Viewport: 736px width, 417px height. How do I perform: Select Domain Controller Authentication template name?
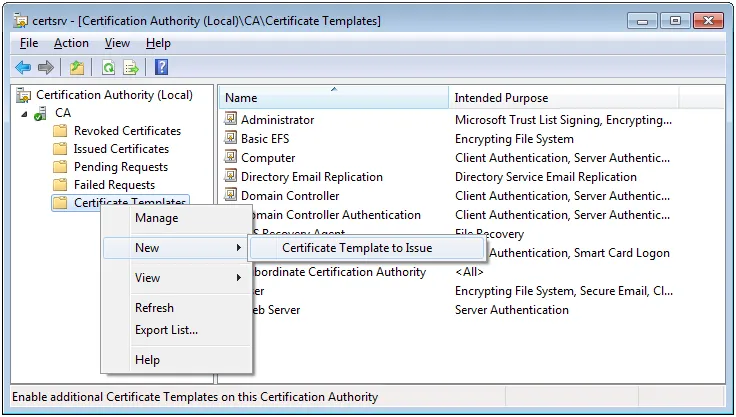click(337, 215)
